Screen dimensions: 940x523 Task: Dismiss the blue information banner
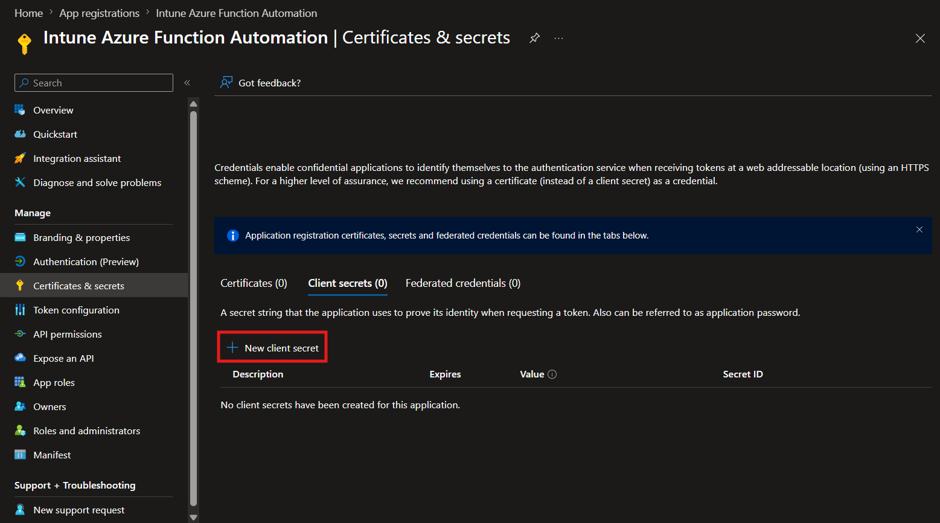[919, 230]
